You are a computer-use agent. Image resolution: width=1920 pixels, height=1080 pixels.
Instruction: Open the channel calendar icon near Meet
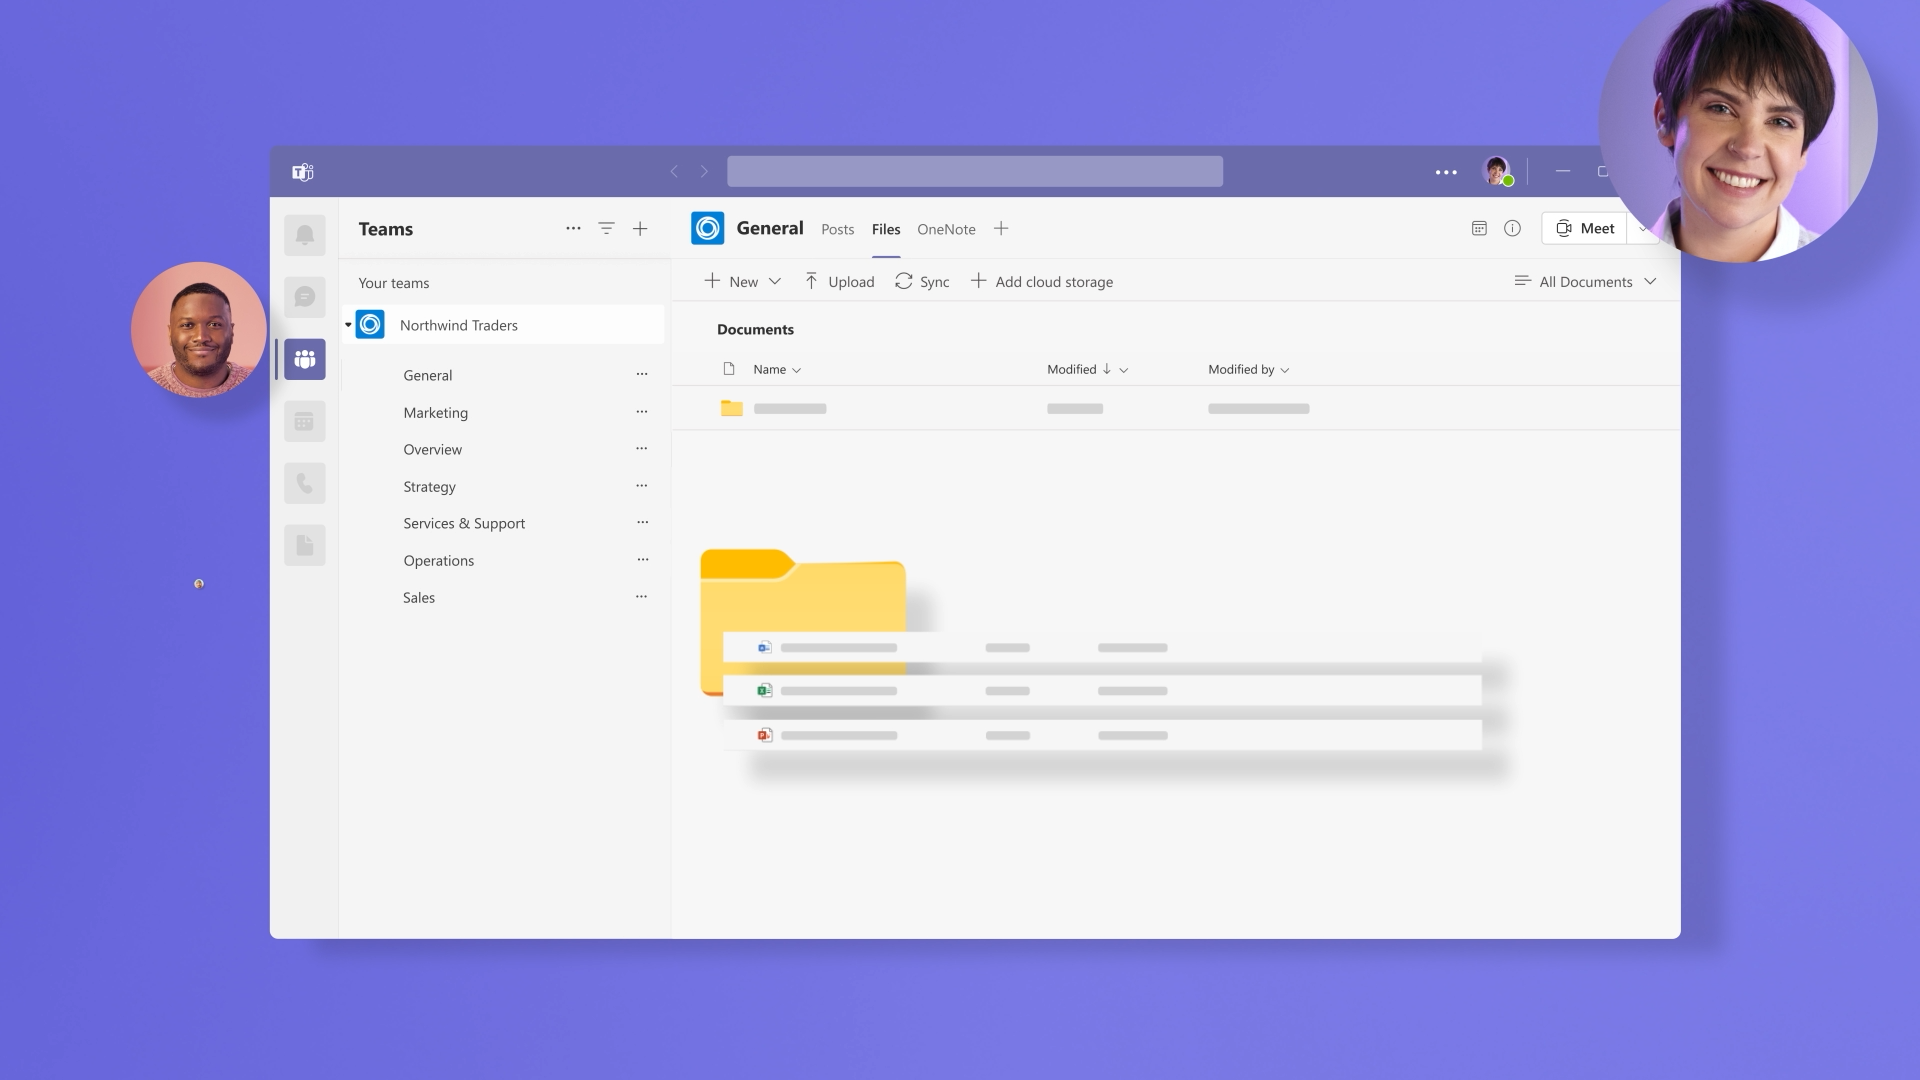pos(1479,228)
